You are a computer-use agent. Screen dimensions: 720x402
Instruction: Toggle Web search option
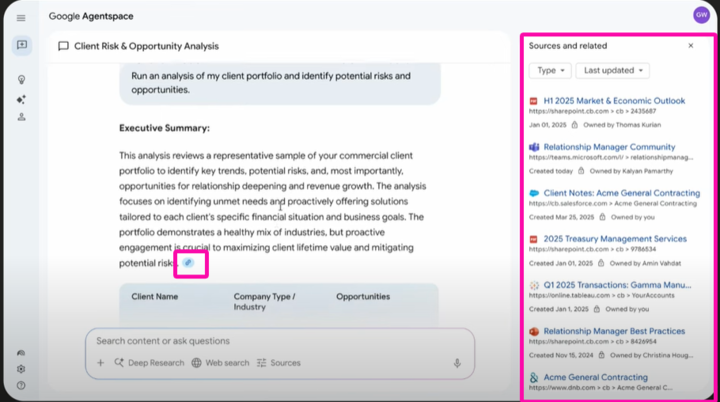(x=220, y=363)
